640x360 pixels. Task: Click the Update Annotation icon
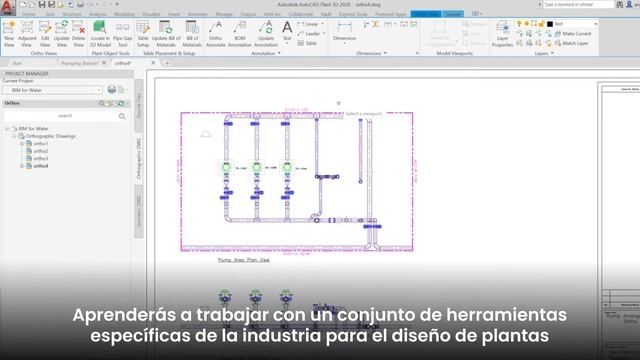(x=266, y=34)
